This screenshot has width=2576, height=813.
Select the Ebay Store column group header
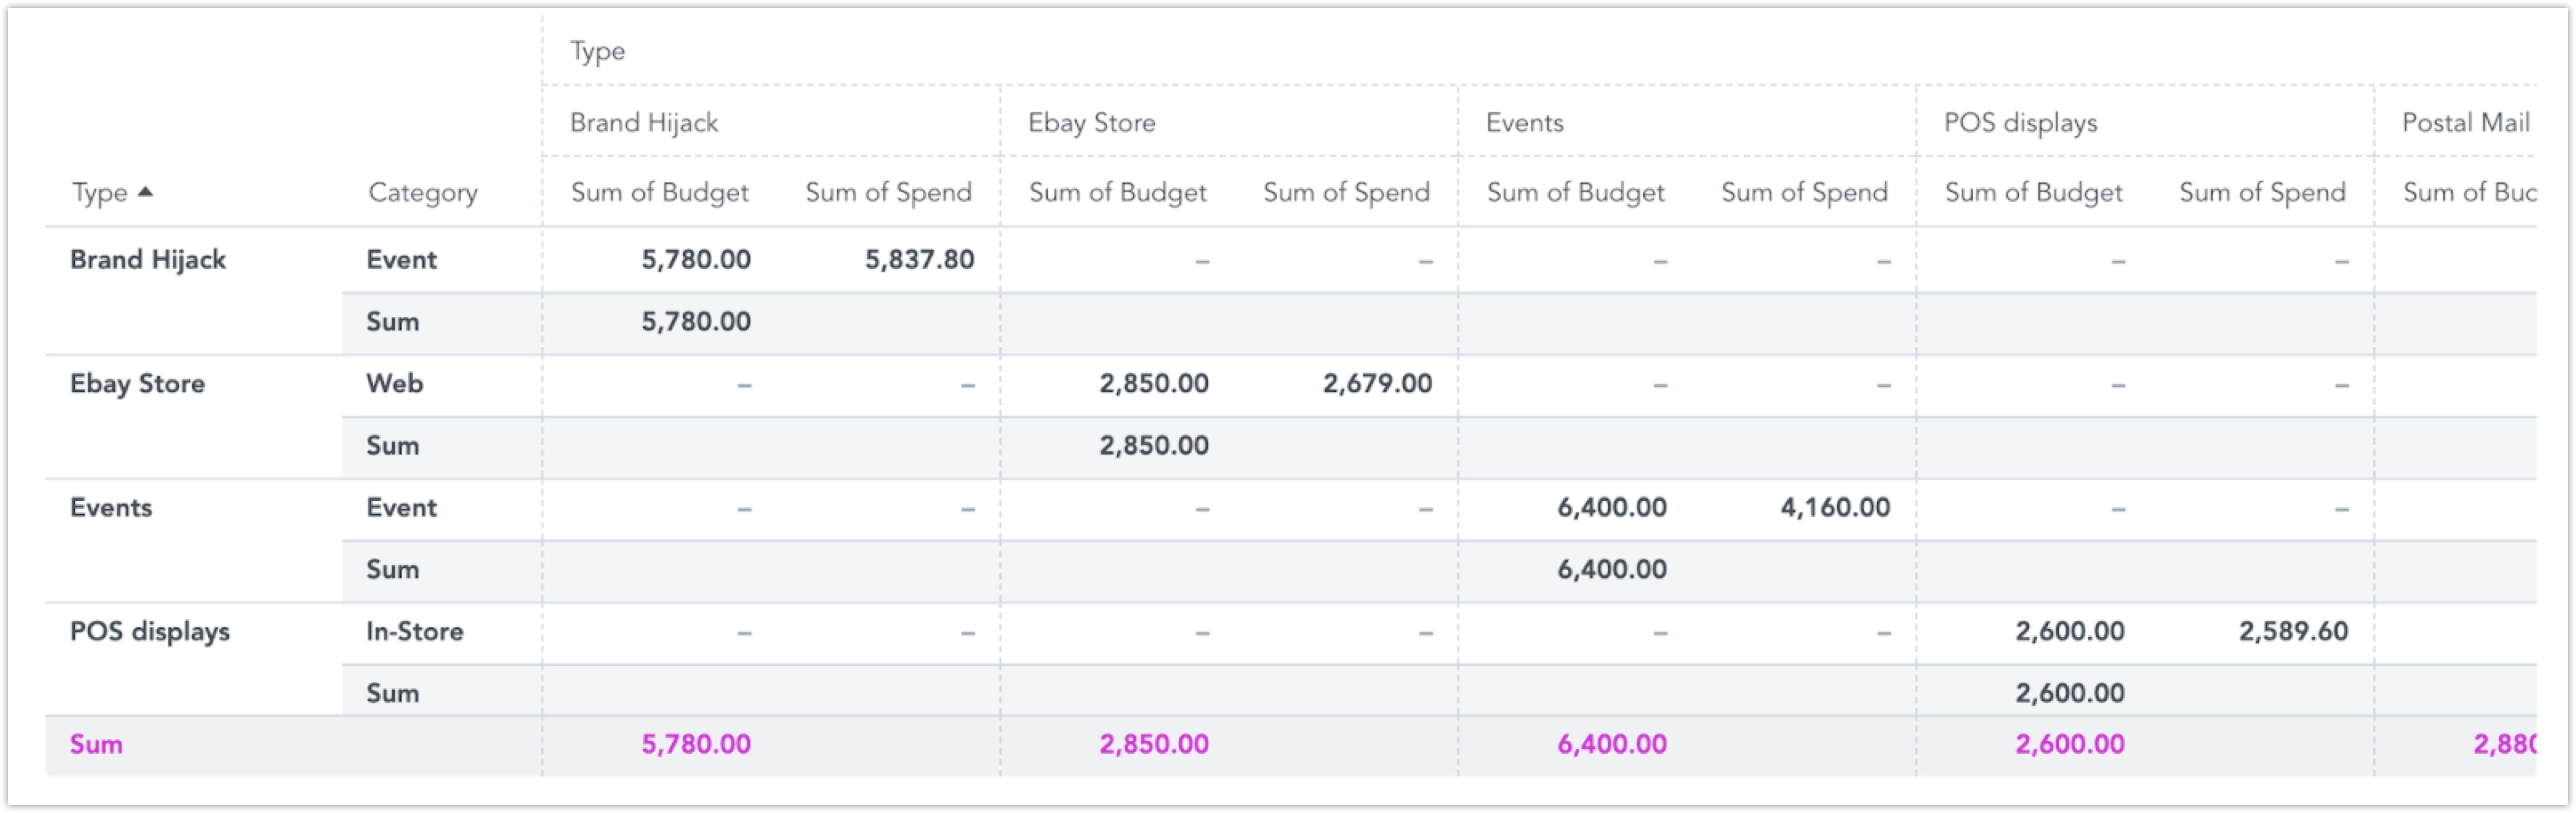[x=1091, y=122]
